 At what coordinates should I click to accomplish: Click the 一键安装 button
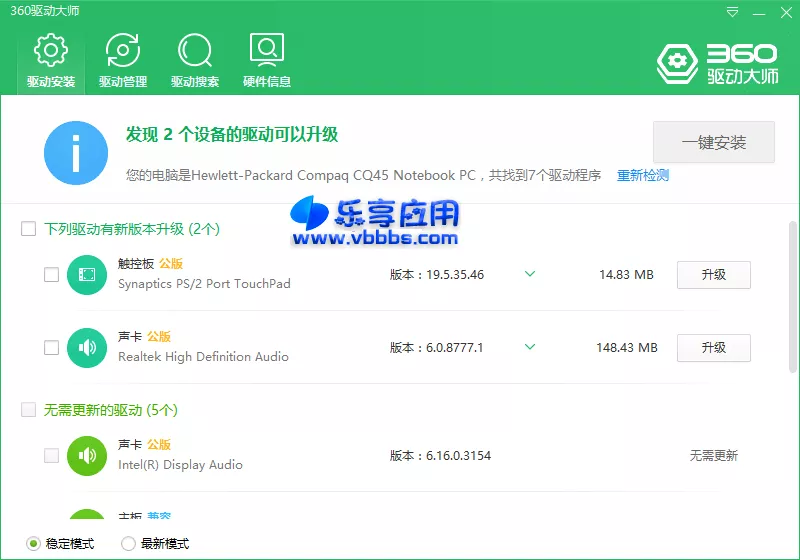pyautogui.click(x=714, y=142)
